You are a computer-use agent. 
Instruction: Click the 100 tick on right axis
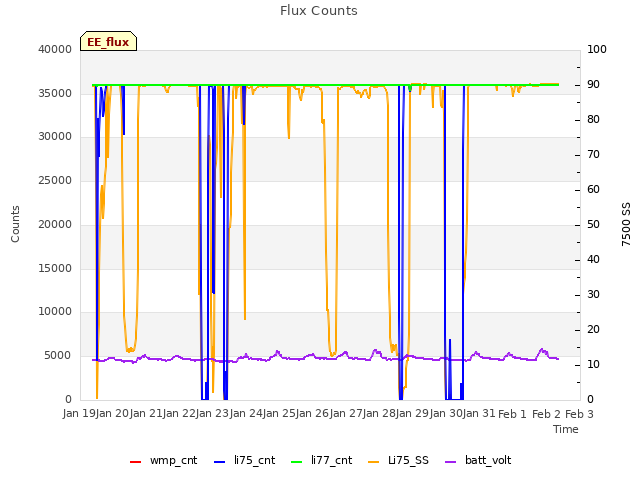597,49
